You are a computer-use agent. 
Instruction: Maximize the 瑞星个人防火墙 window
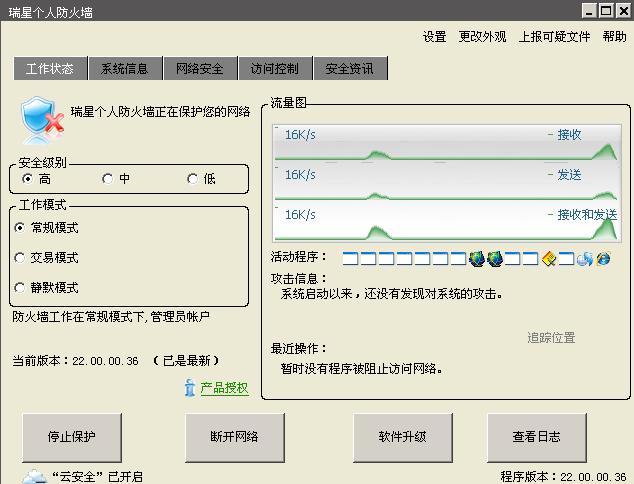tap(606, 11)
